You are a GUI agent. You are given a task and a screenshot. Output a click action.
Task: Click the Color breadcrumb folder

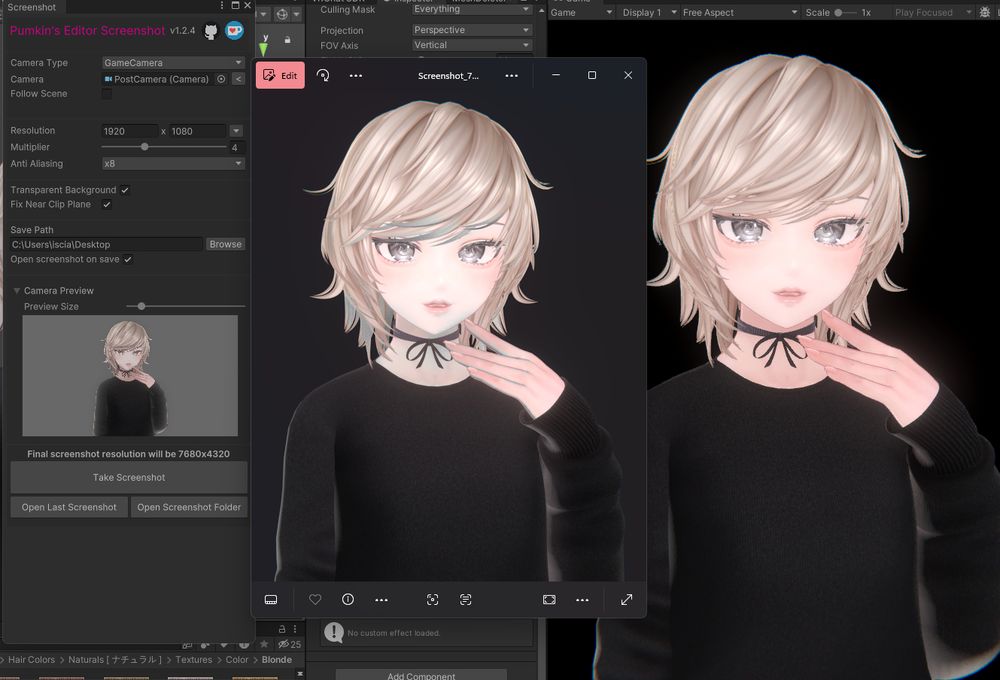pos(237,660)
